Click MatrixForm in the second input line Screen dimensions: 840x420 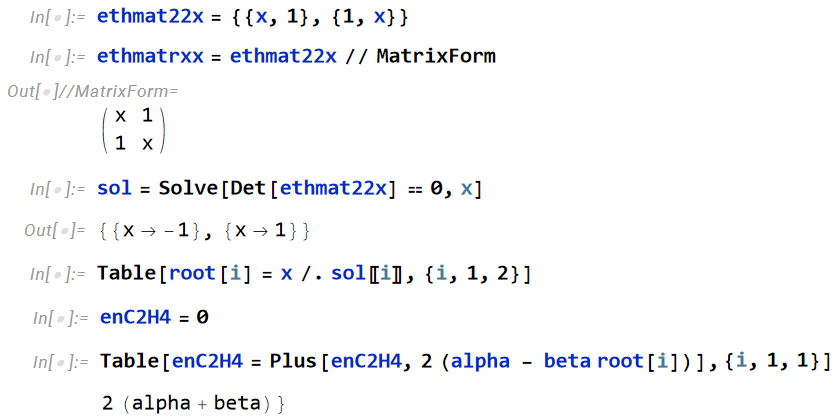point(436,56)
